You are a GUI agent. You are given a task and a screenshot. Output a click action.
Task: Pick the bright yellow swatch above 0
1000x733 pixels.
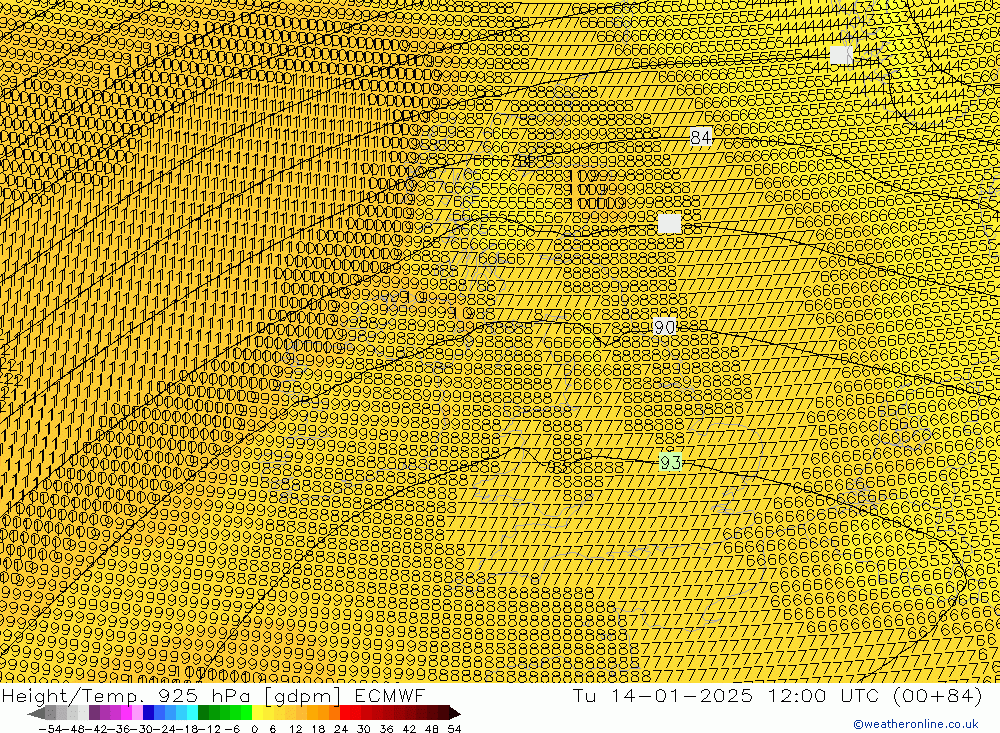pos(258,713)
